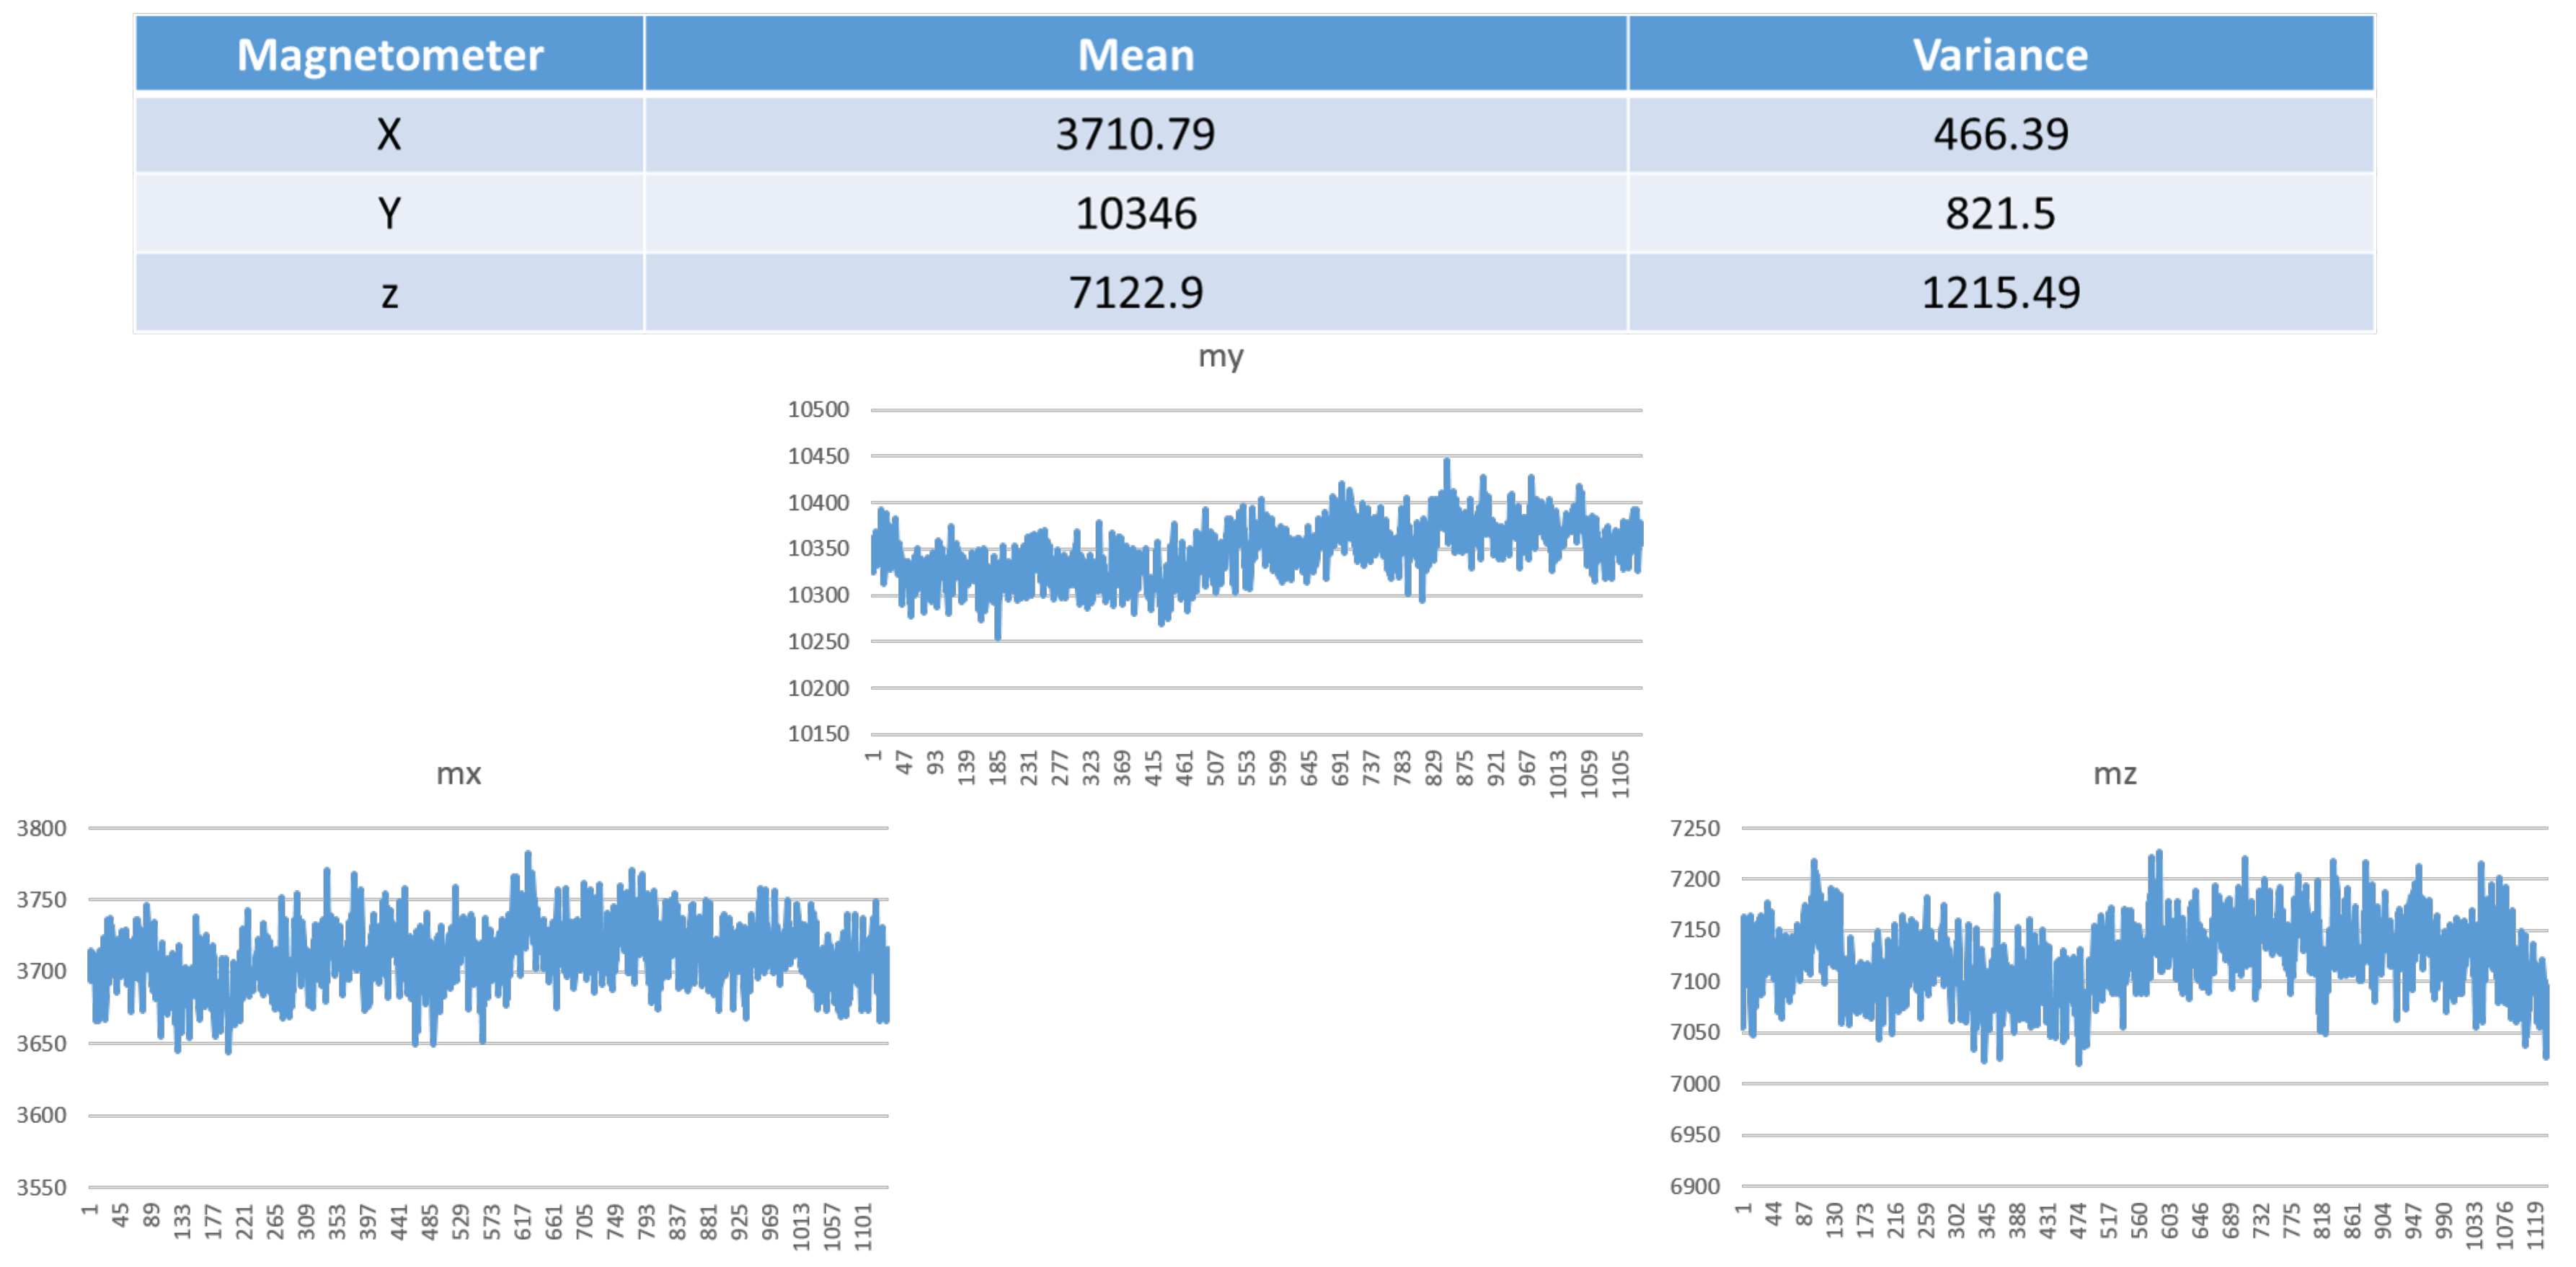Click the 10500 label on my axis
The image size is (2576, 1267).
coord(817,410)
